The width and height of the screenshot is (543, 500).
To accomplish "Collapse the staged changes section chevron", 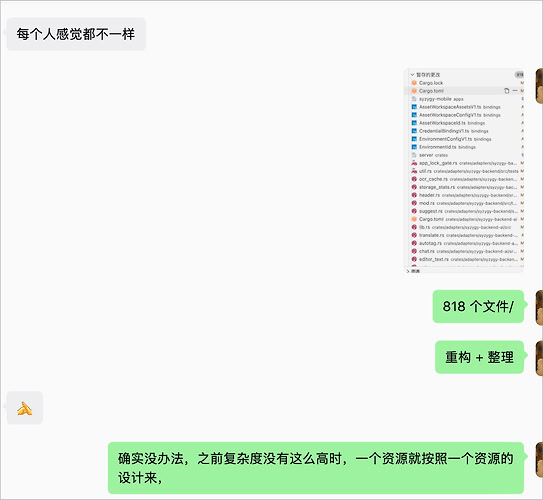I will pyautogui.click(x=412, y=75).
